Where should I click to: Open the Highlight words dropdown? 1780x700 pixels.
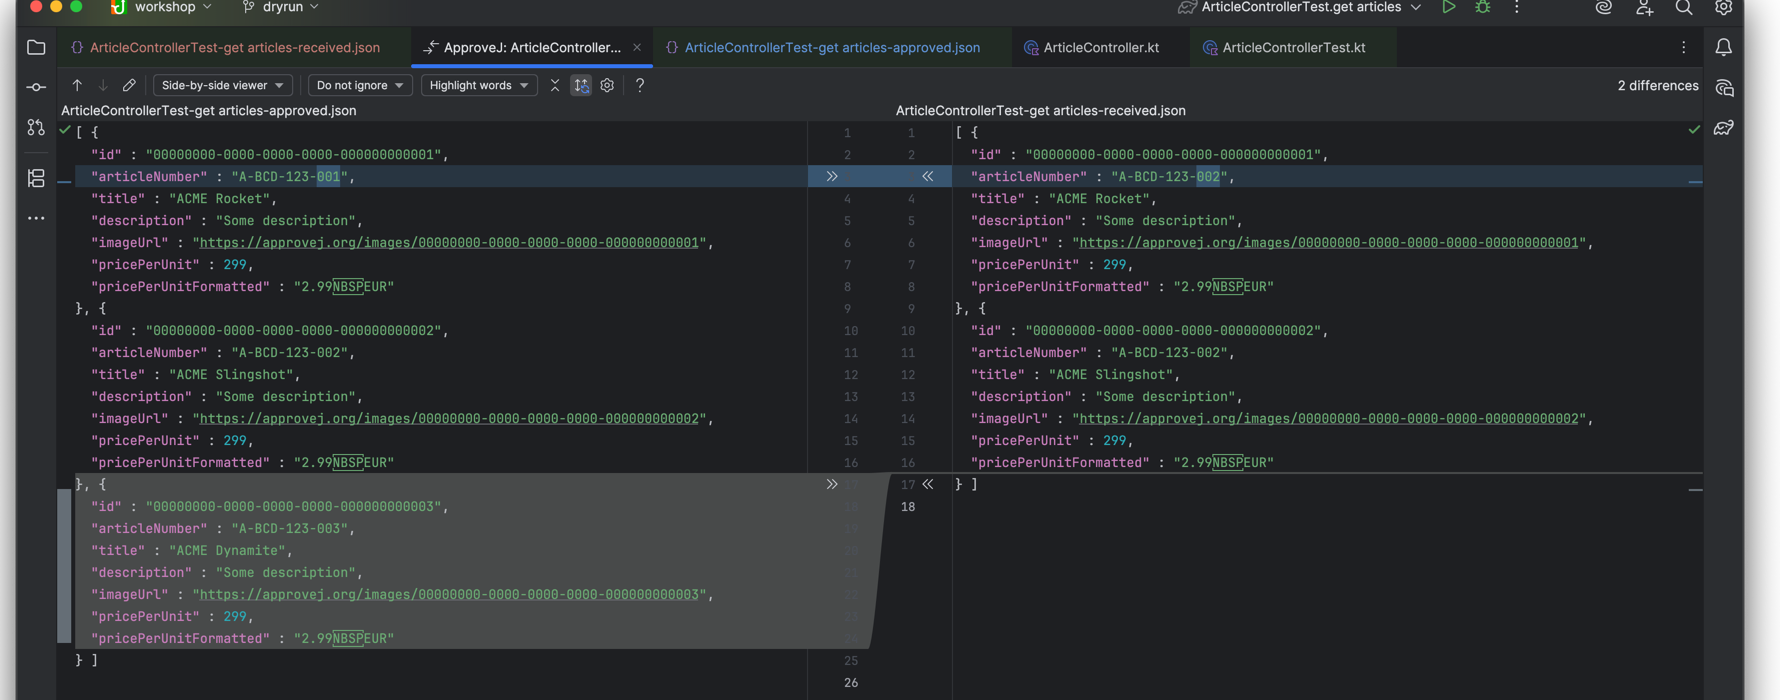479,86
